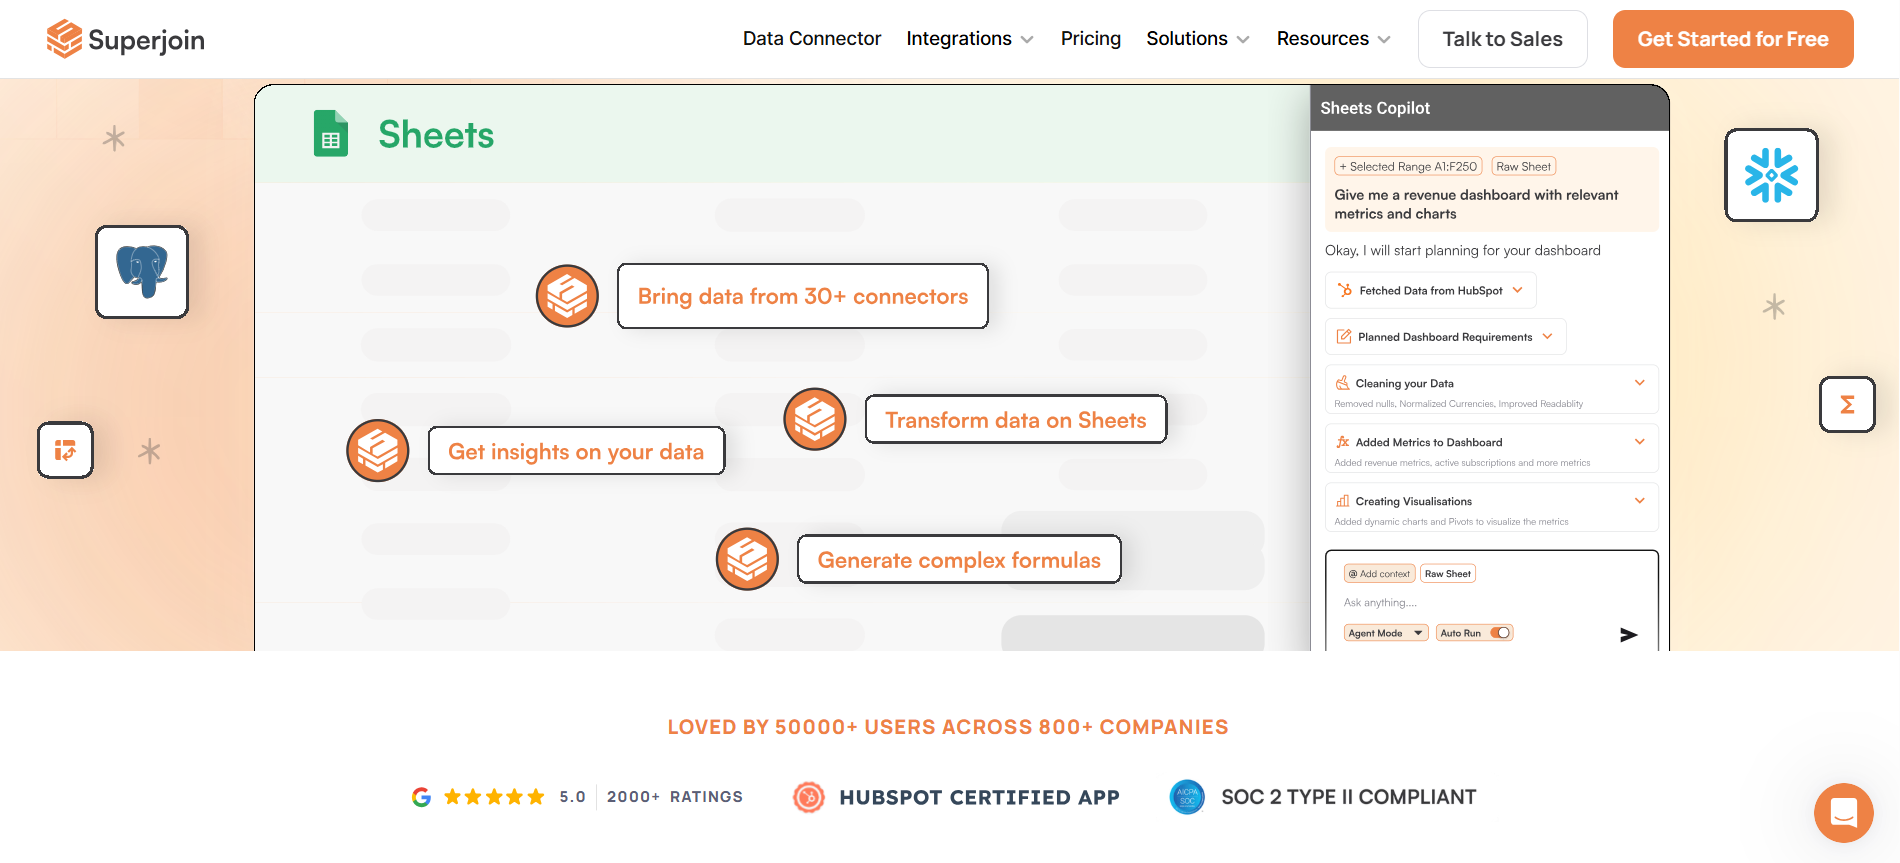Image resolution: width=1900 pixels, height=863 pixels.
Task: Click the chart icon in Creating Visualisations
Action: point(1343,501)
